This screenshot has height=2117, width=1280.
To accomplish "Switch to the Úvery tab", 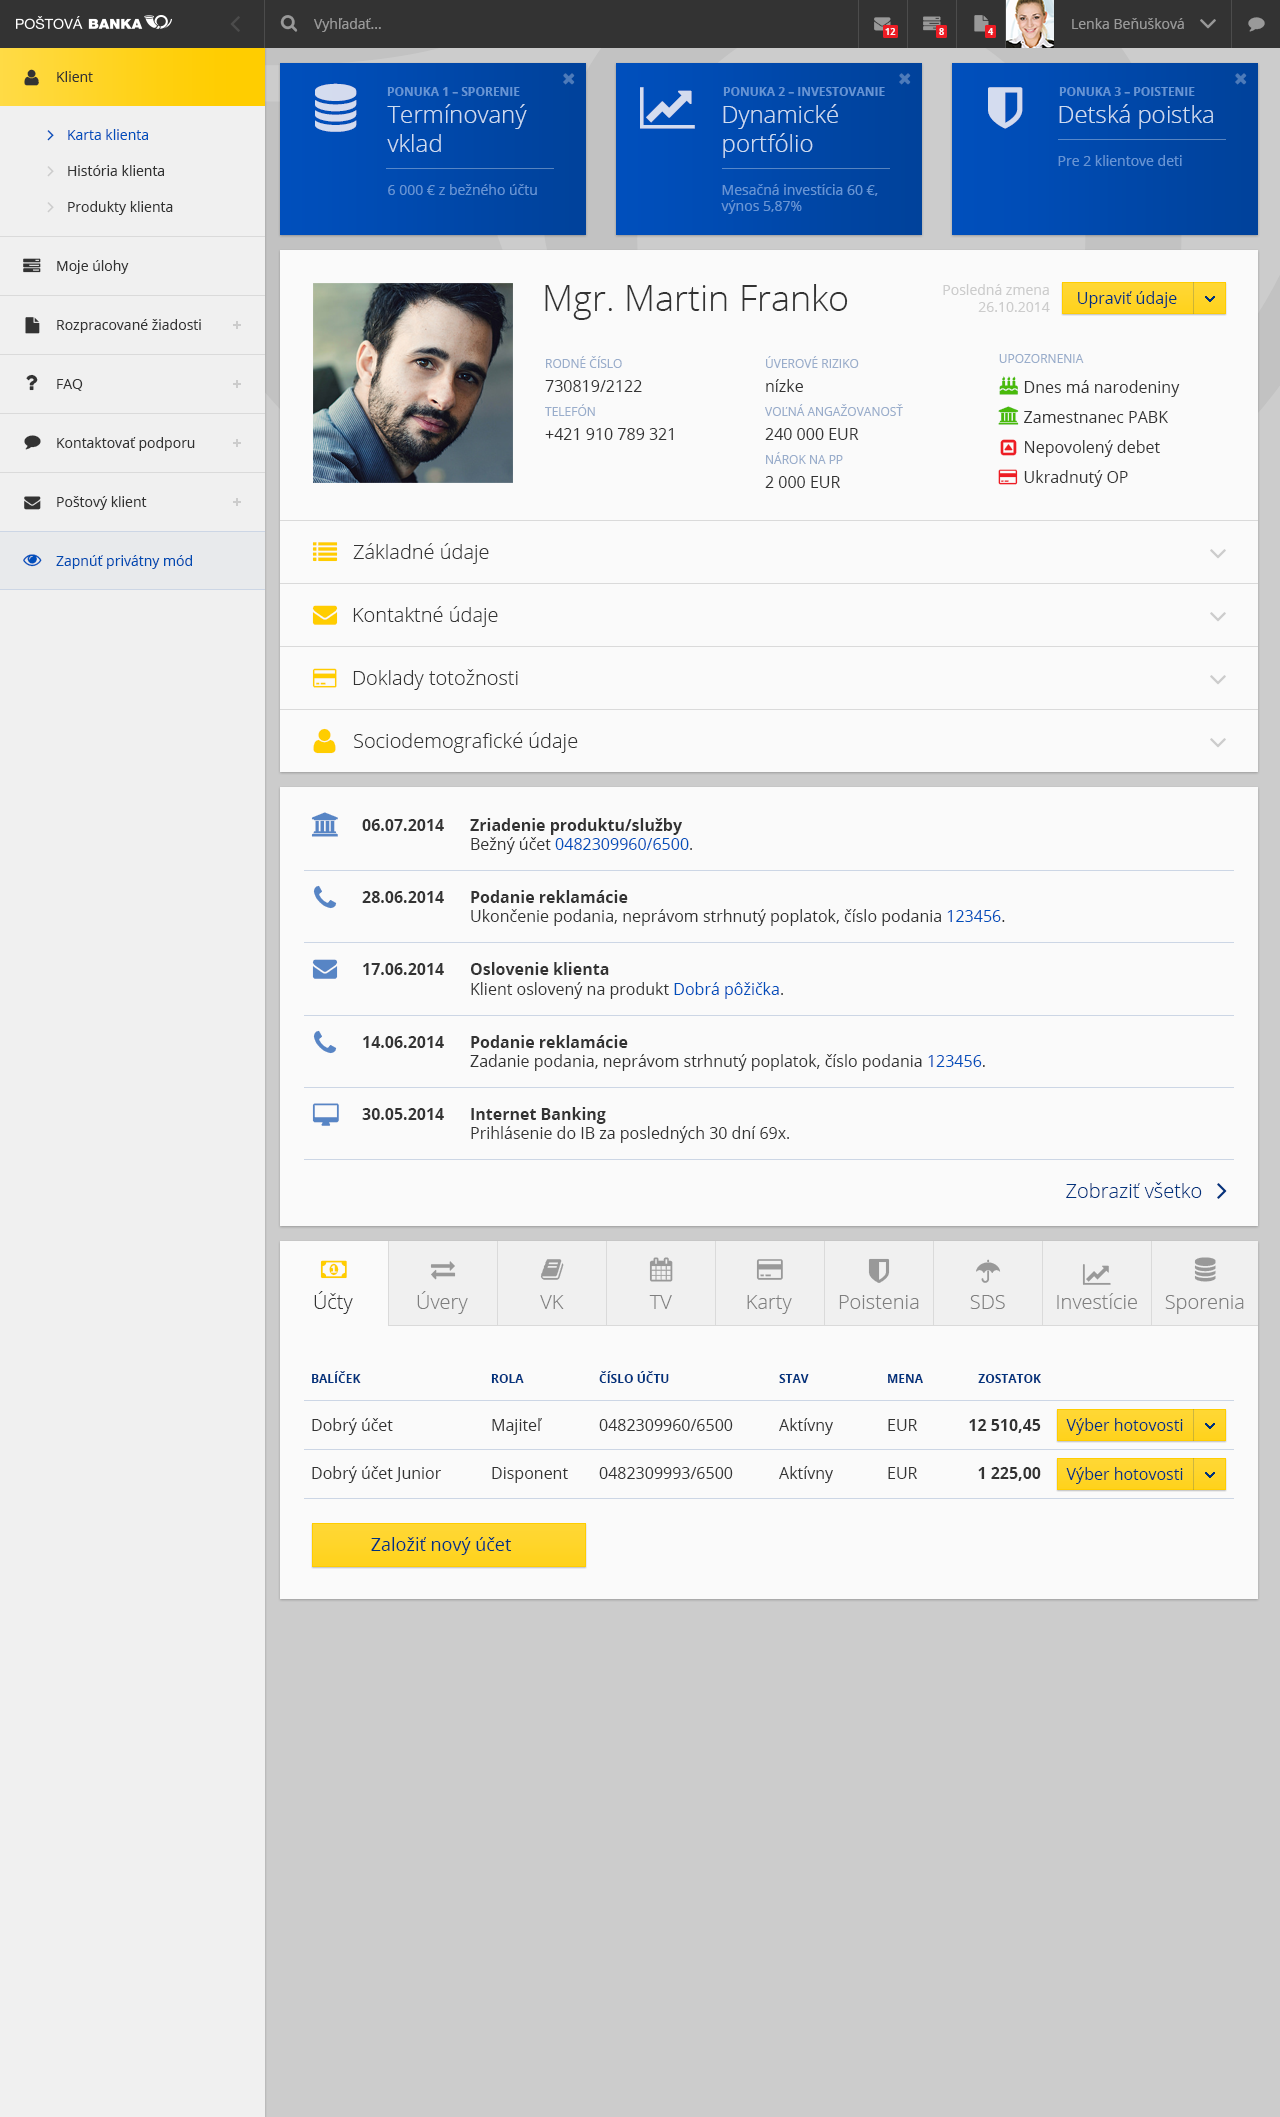I will pyautogui.click(x=443, y=1284).
